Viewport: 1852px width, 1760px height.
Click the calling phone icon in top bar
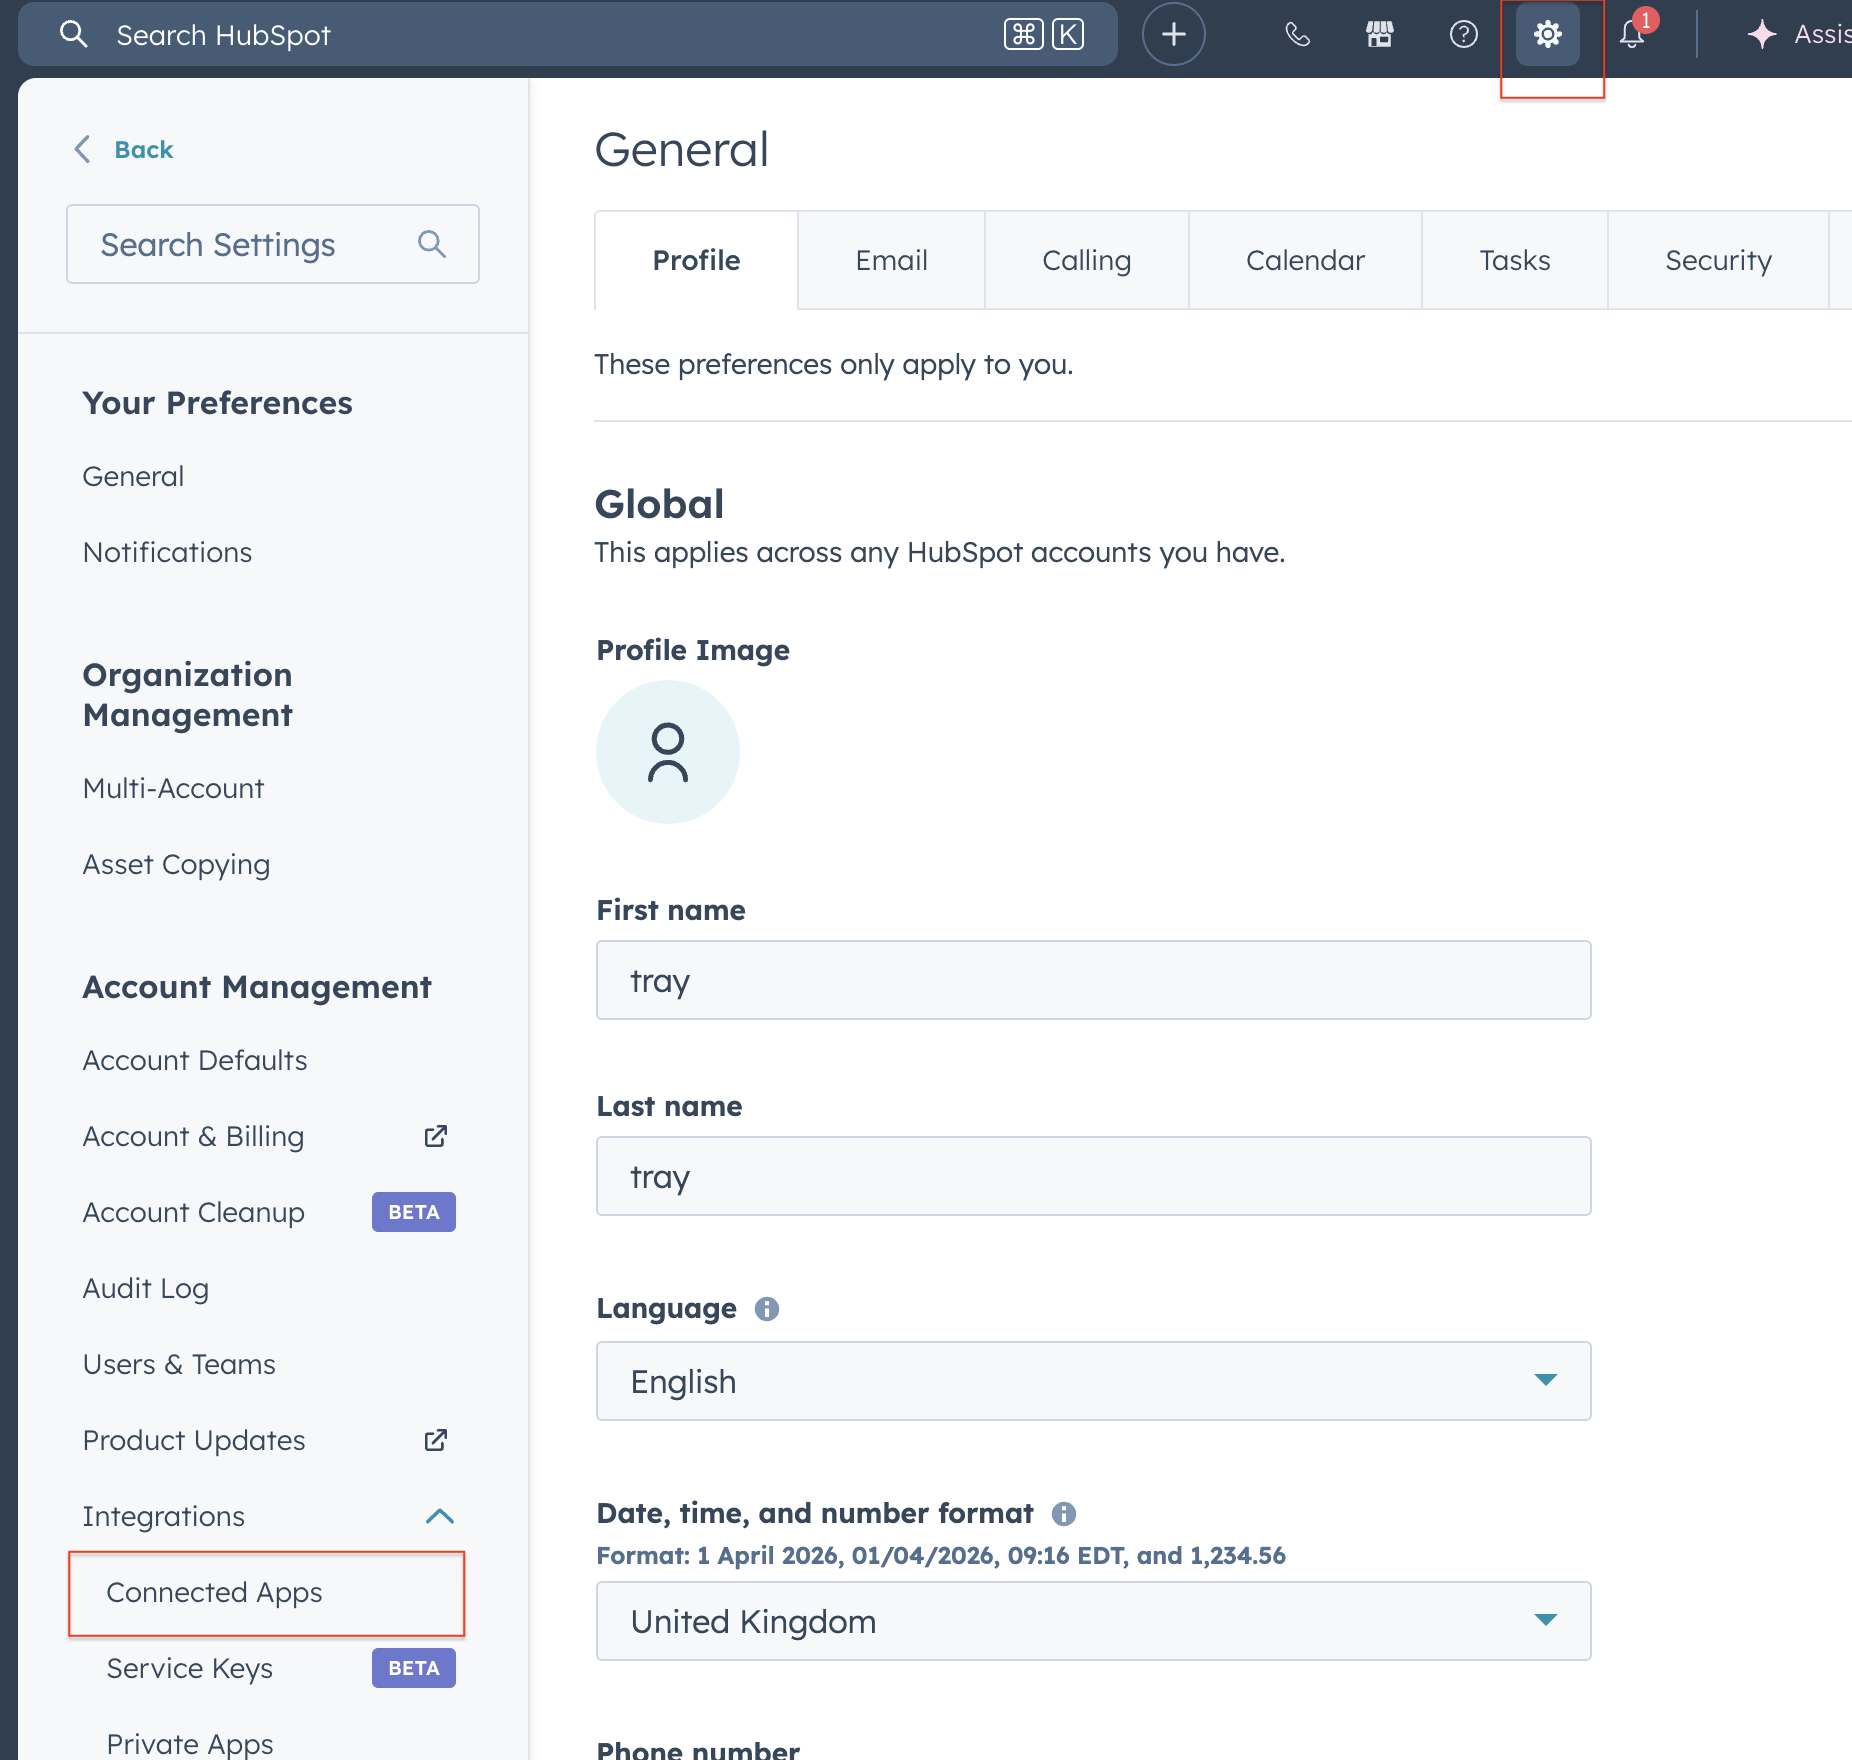click(x=1296, y=33)
